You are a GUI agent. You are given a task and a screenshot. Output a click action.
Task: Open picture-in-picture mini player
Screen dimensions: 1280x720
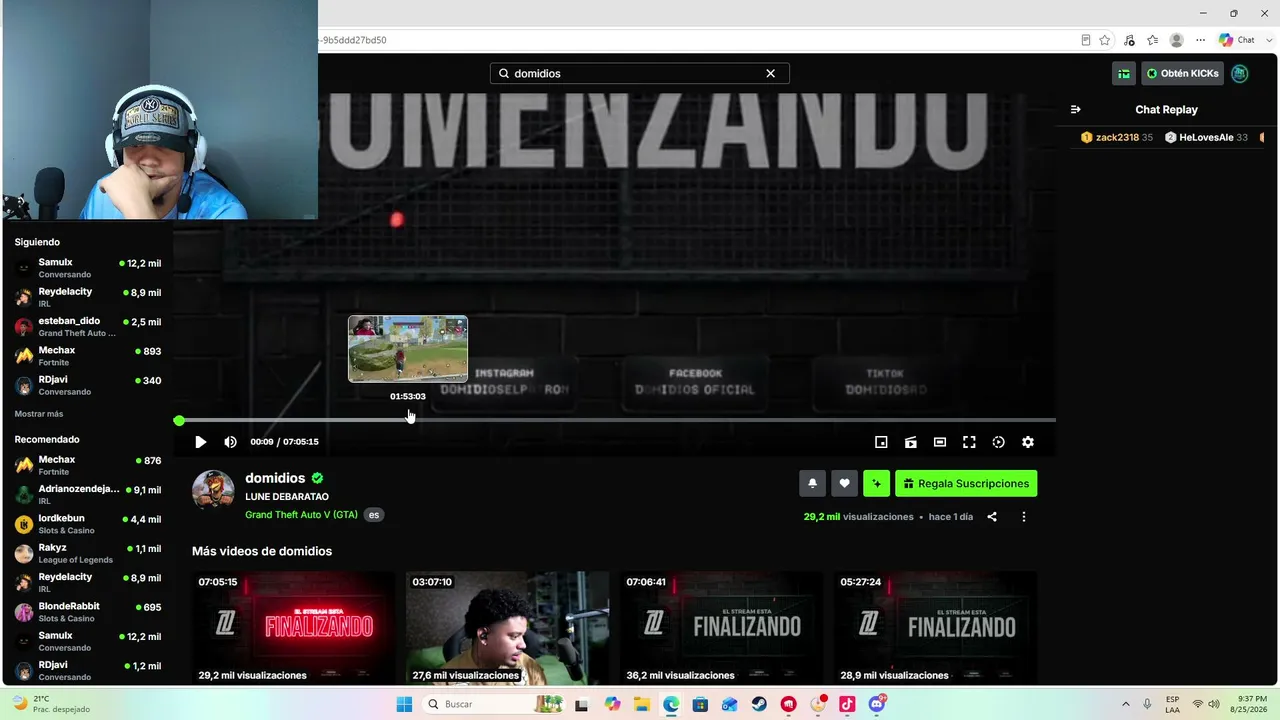click(x=881, y=442)
